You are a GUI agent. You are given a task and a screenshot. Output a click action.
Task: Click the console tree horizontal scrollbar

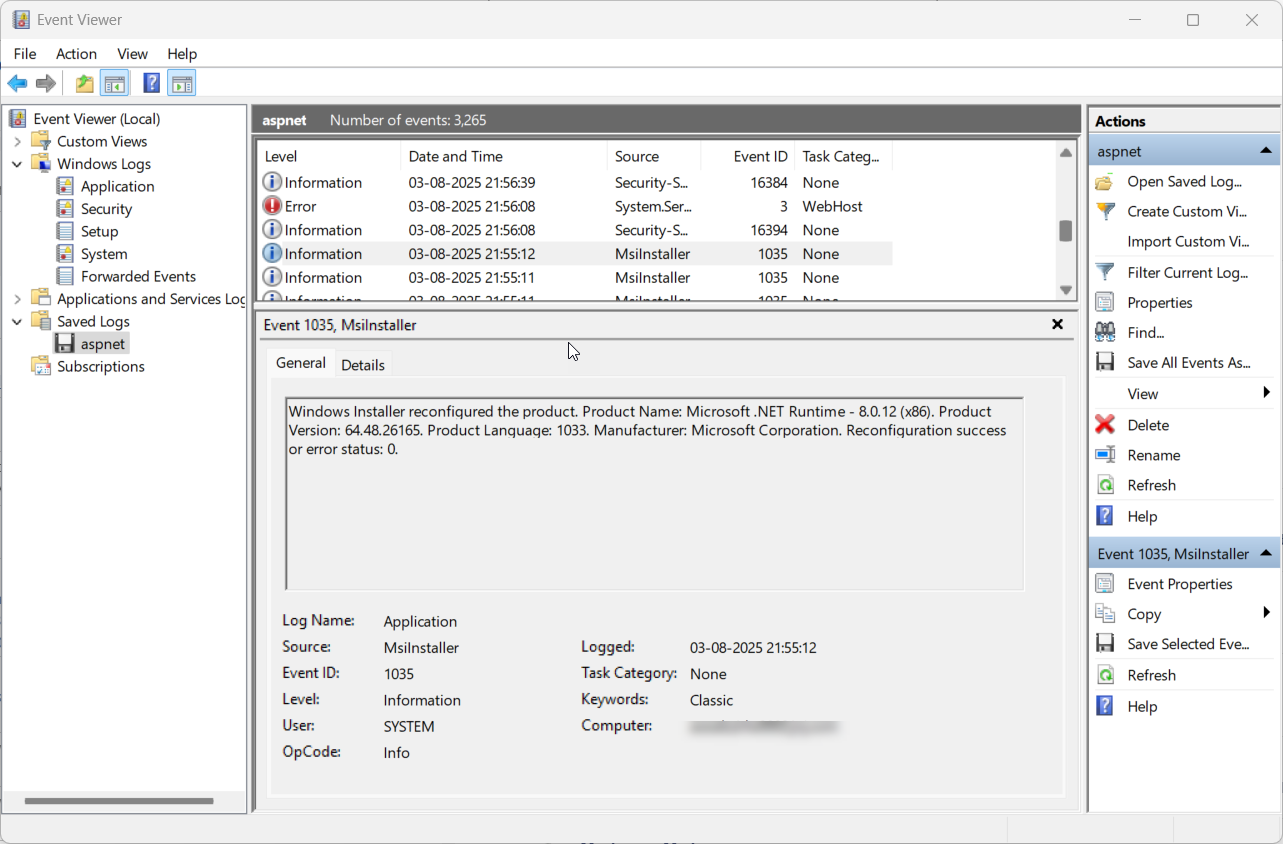pos(119,801)
